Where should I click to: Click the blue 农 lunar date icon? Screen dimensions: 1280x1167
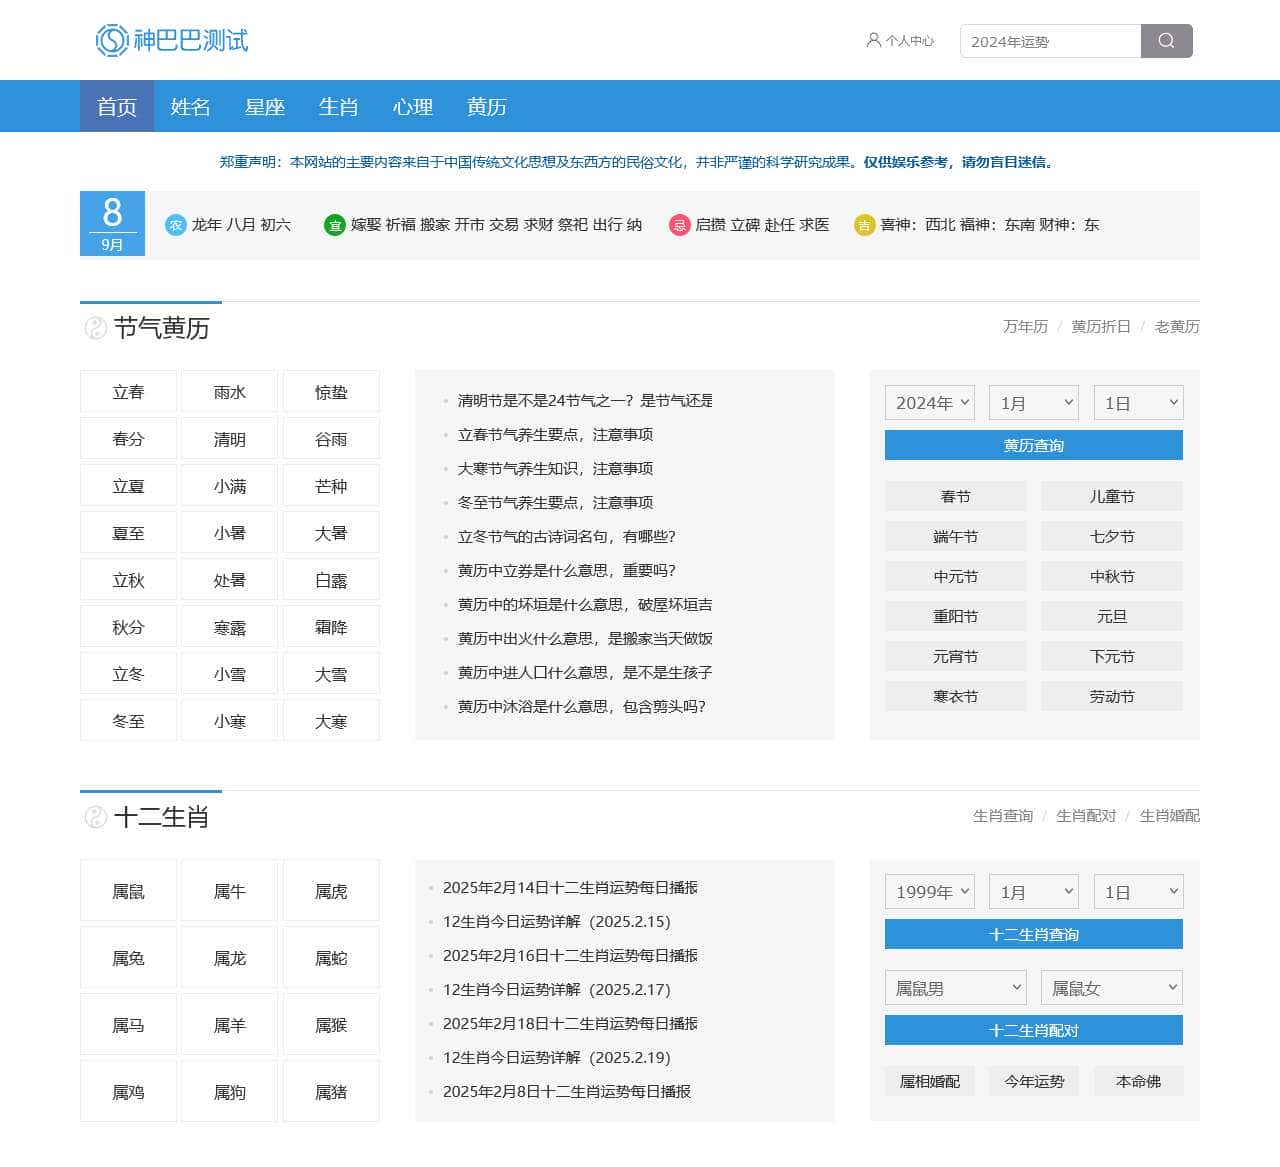176,225
